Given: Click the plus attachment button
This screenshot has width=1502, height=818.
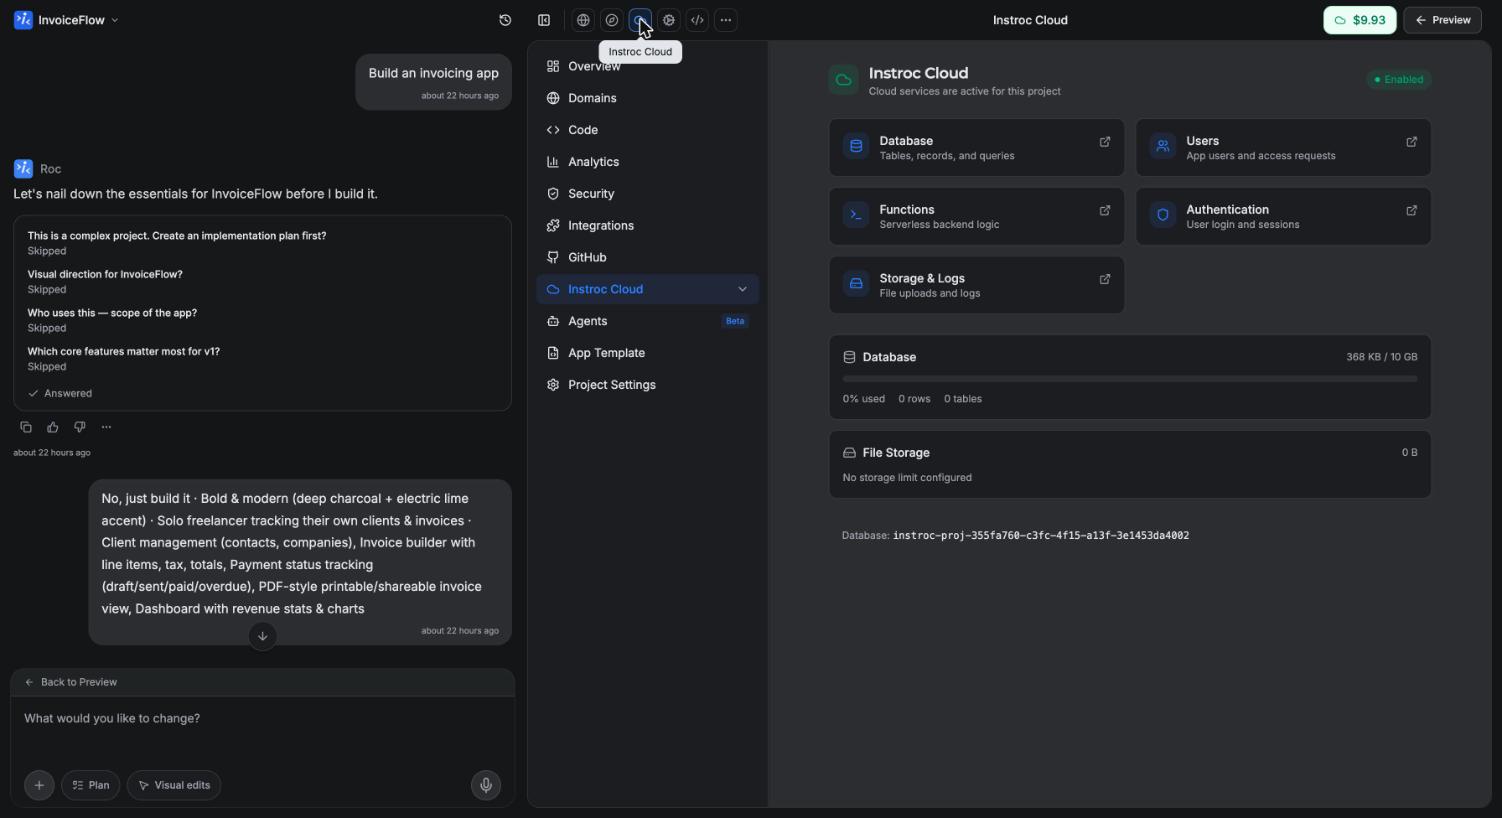Looking at the screenshot, I should pyautogui.click(x=39, y=785).
